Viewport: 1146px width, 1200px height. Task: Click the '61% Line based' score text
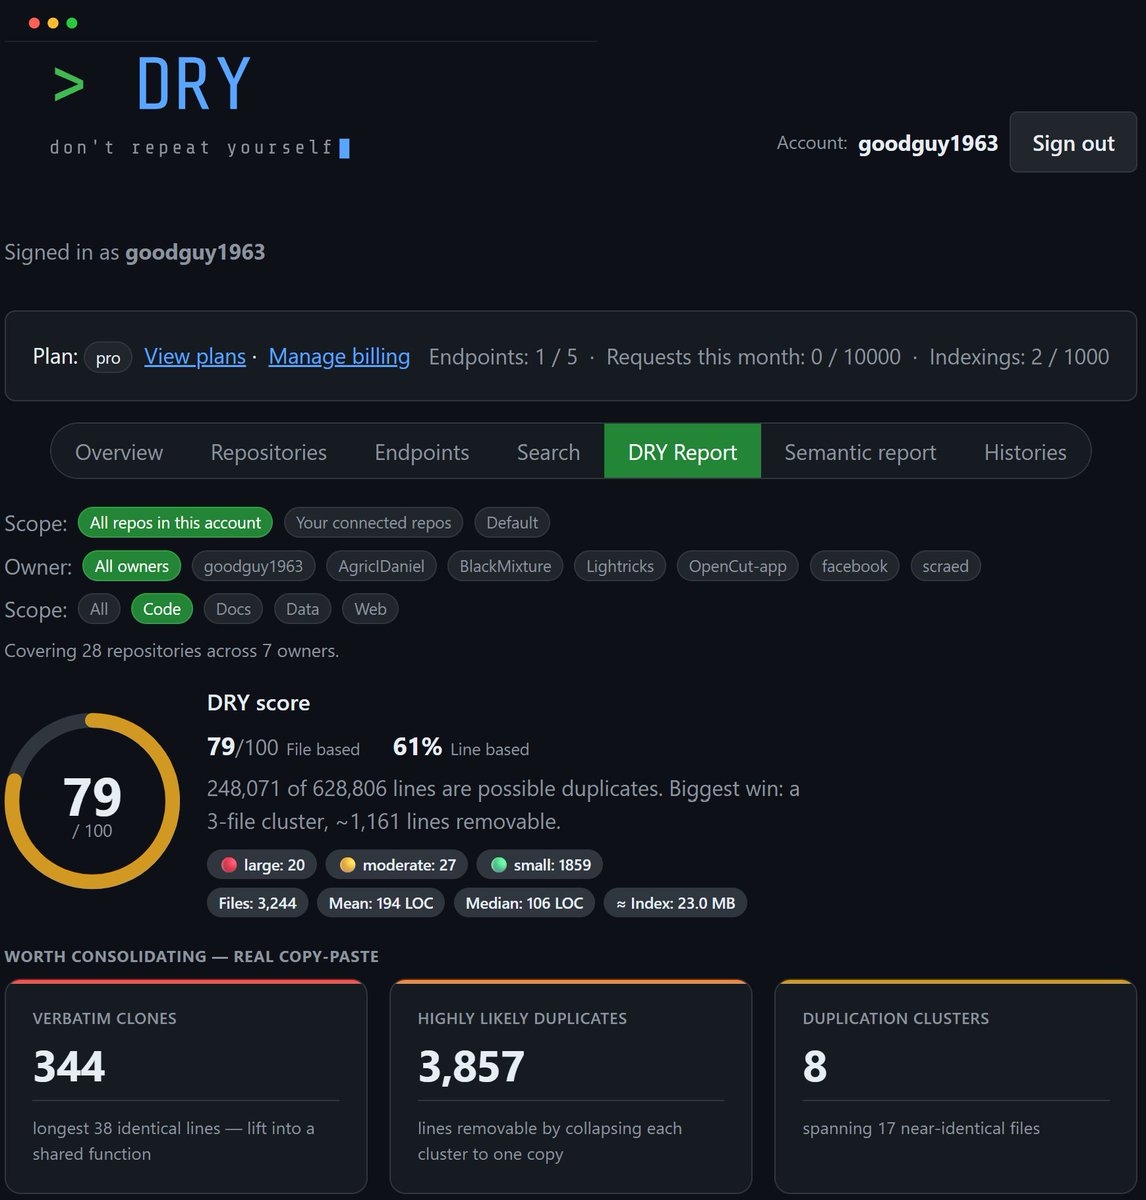point(461,747)
